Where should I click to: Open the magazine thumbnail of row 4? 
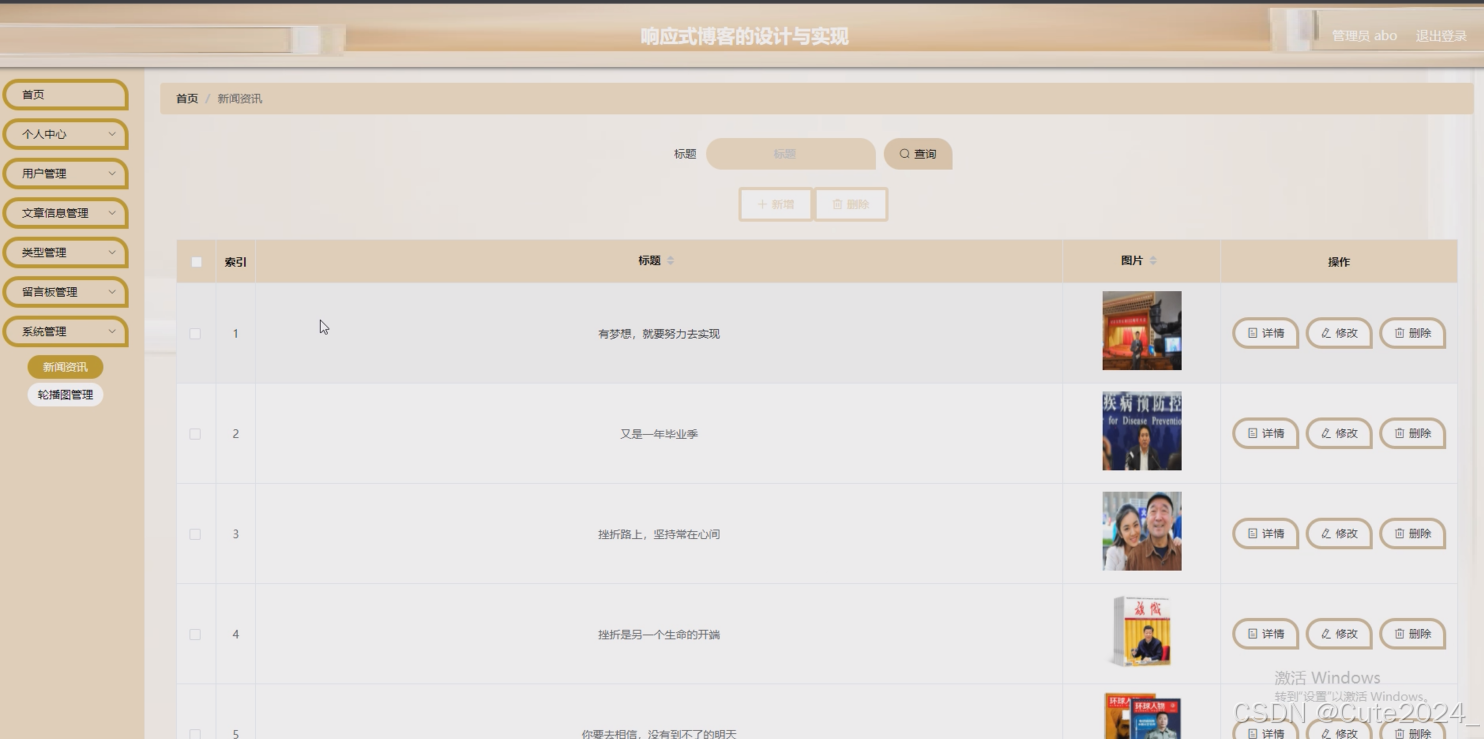tap(1142, 631)
